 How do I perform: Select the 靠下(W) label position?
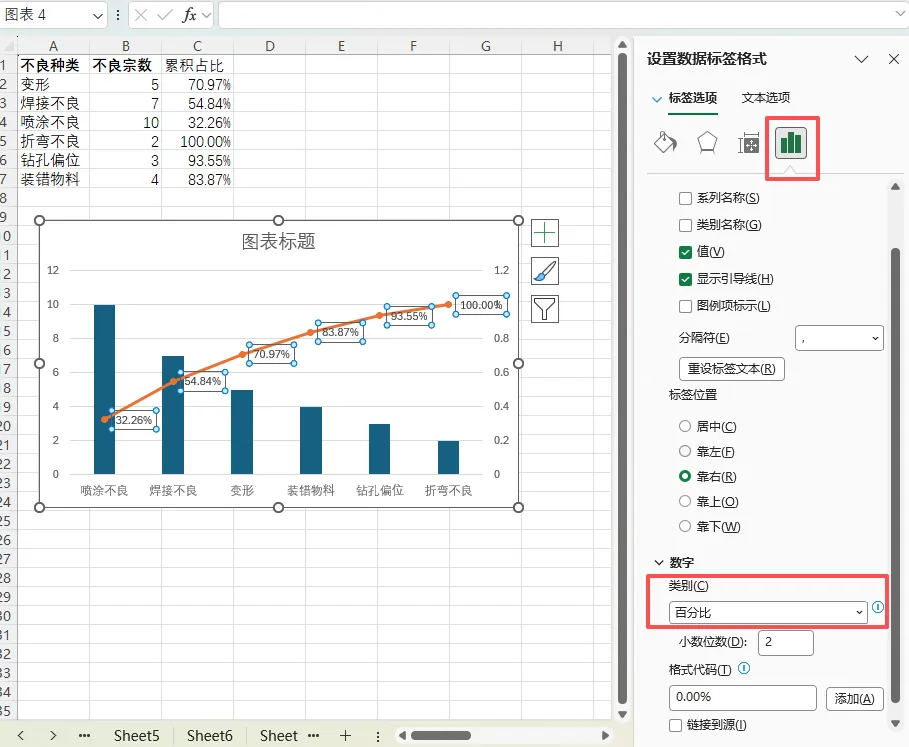(x=685, y=526)
